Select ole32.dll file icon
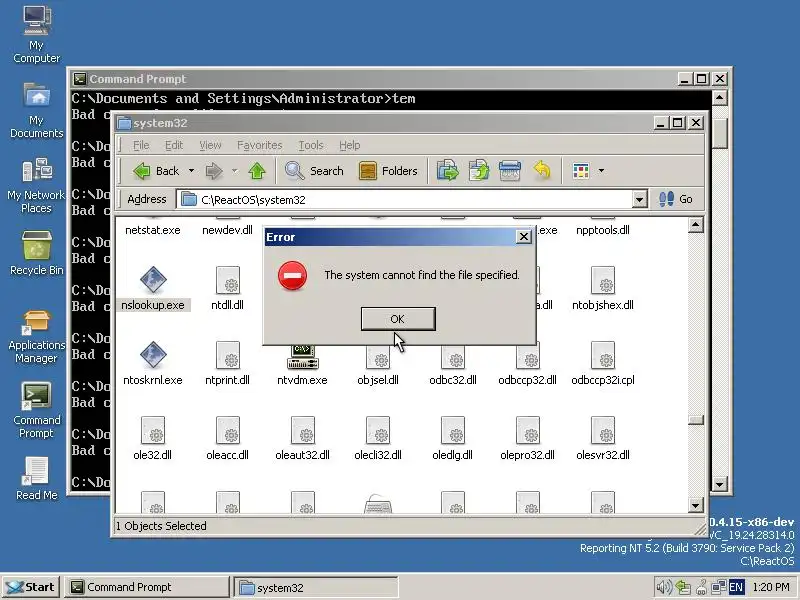Screen dimensions: 800x600 (x=153, y=430)
